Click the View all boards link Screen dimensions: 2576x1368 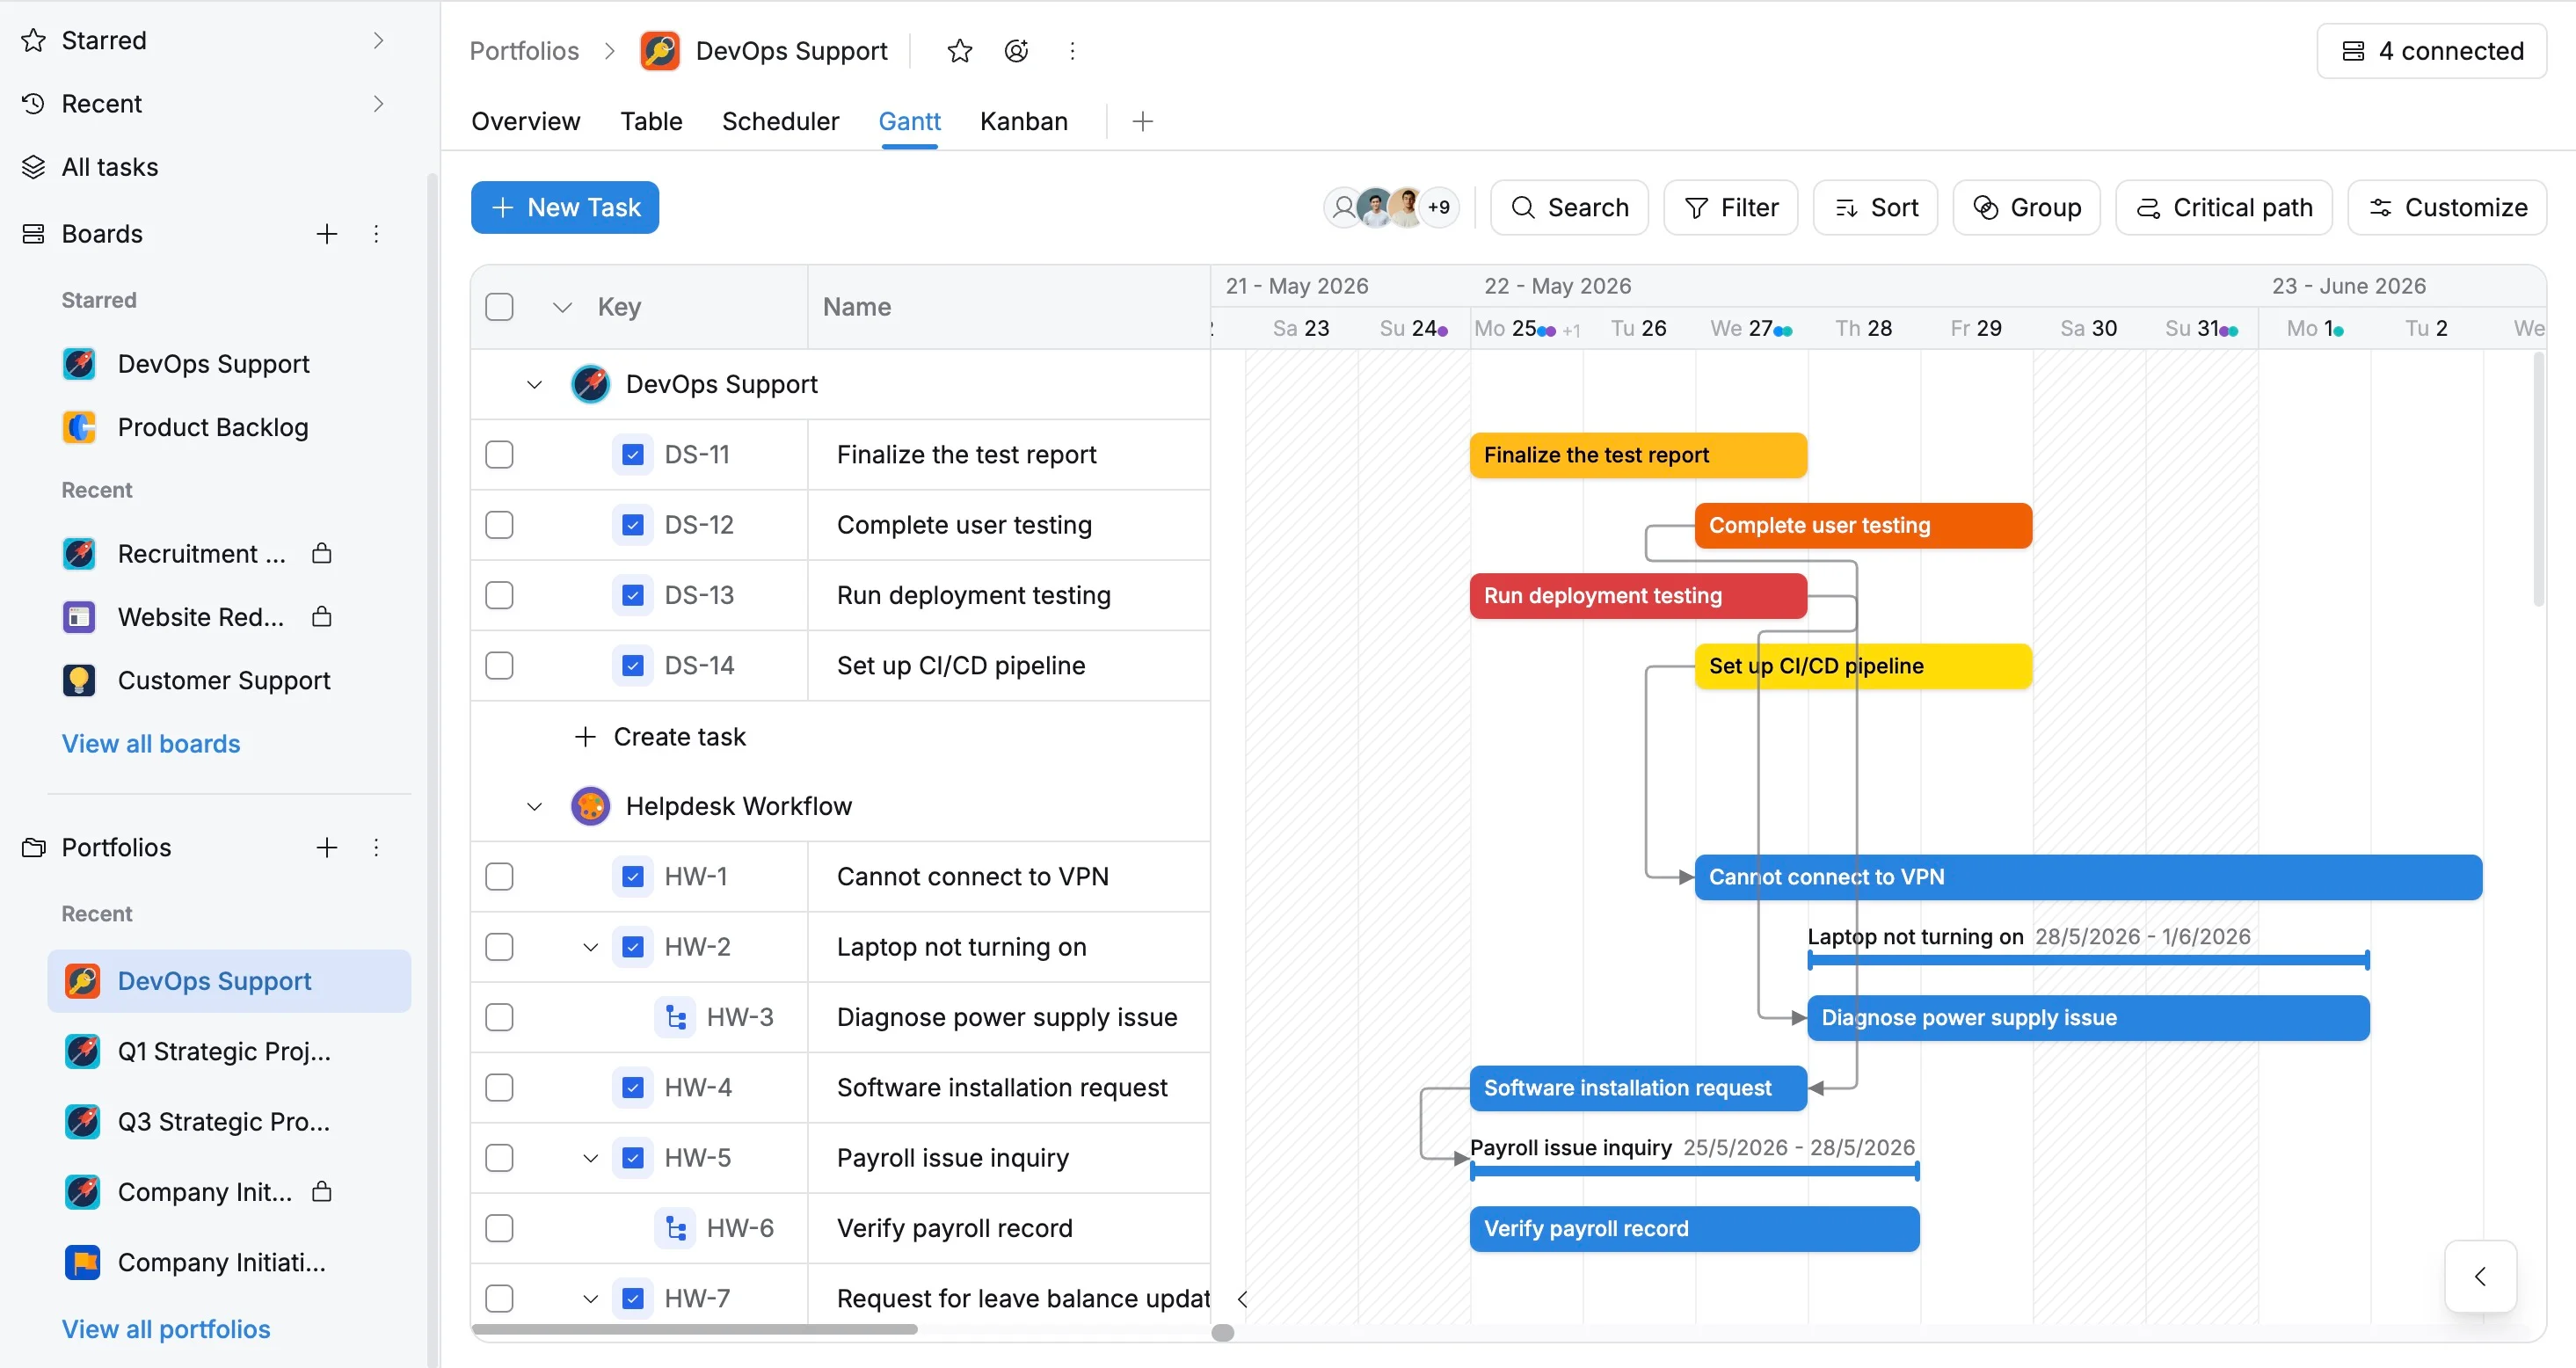coord(151,744)
